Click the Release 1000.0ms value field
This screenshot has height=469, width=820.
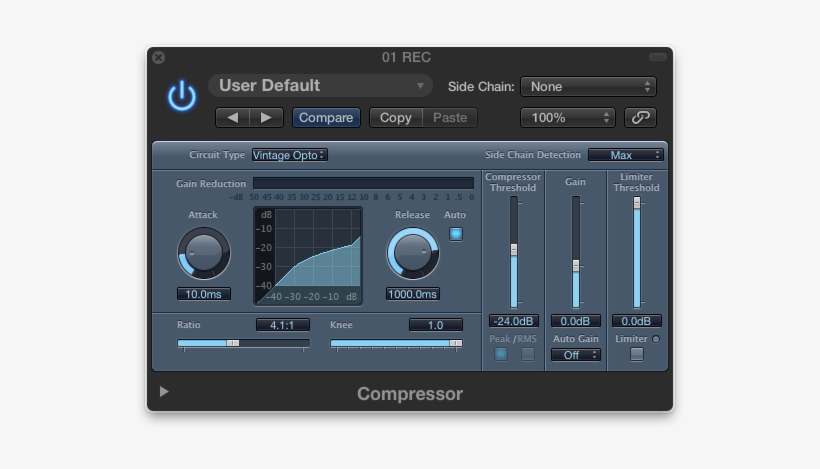coord(413,294)
